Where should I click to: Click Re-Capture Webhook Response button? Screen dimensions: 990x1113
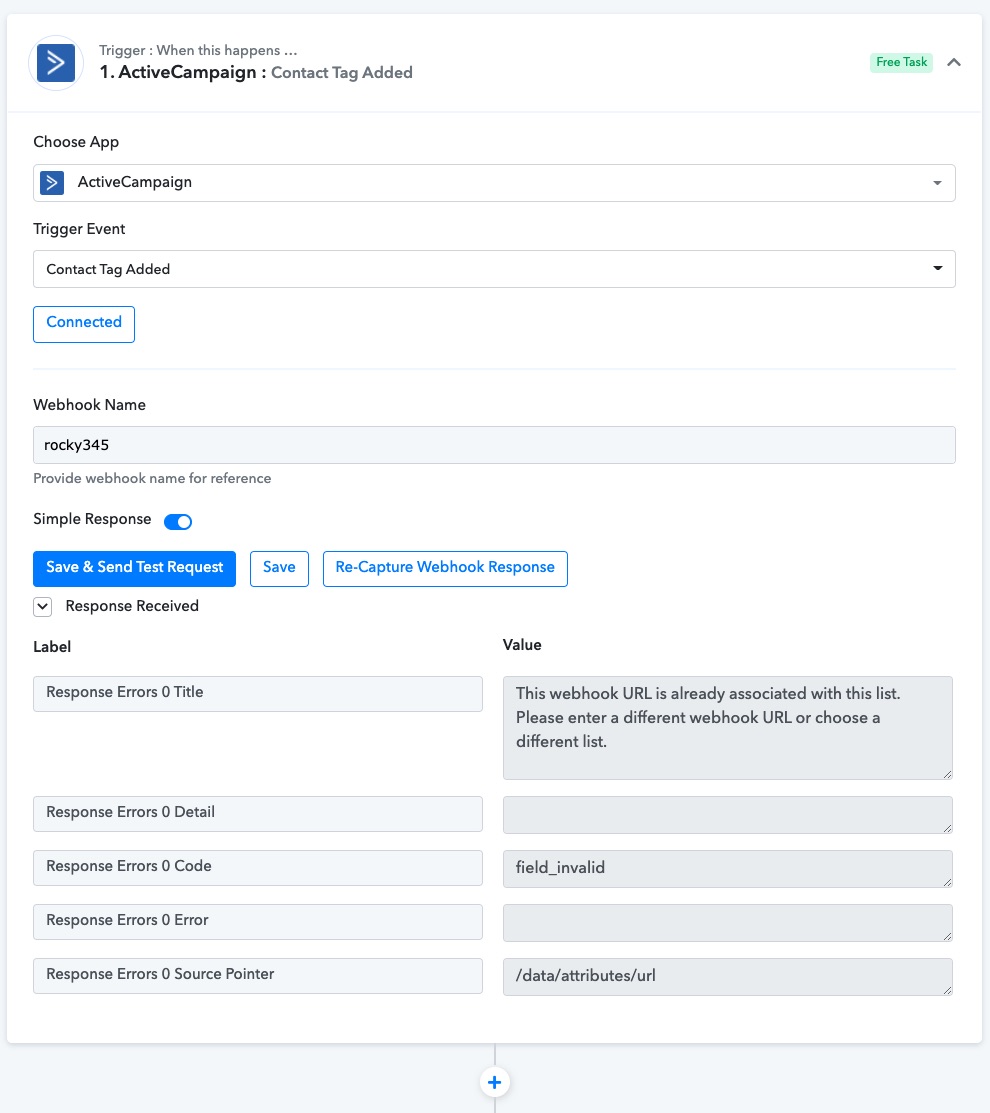point(445,569)
